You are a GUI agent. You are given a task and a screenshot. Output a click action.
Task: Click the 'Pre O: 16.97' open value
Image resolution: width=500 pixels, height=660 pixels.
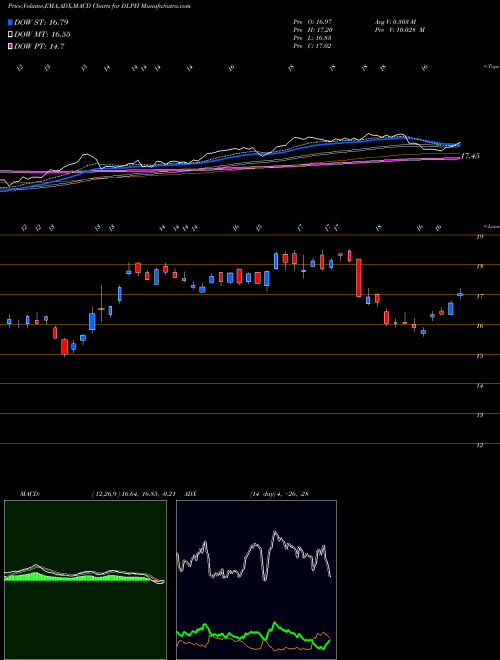coord(313,22)
